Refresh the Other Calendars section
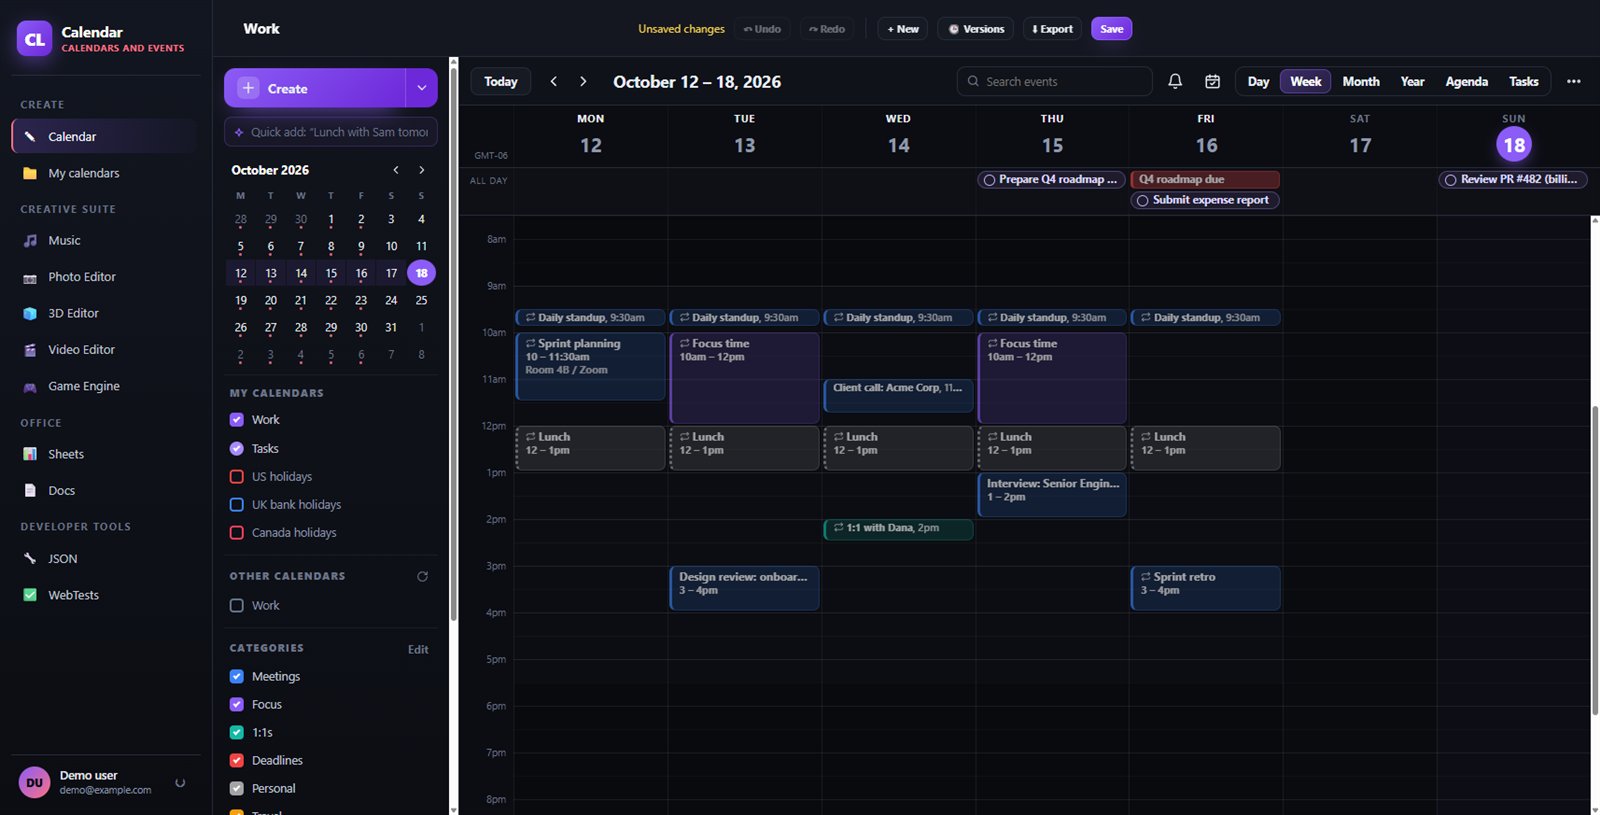This screenshot has height=815, width=1600. pos(422,576)
